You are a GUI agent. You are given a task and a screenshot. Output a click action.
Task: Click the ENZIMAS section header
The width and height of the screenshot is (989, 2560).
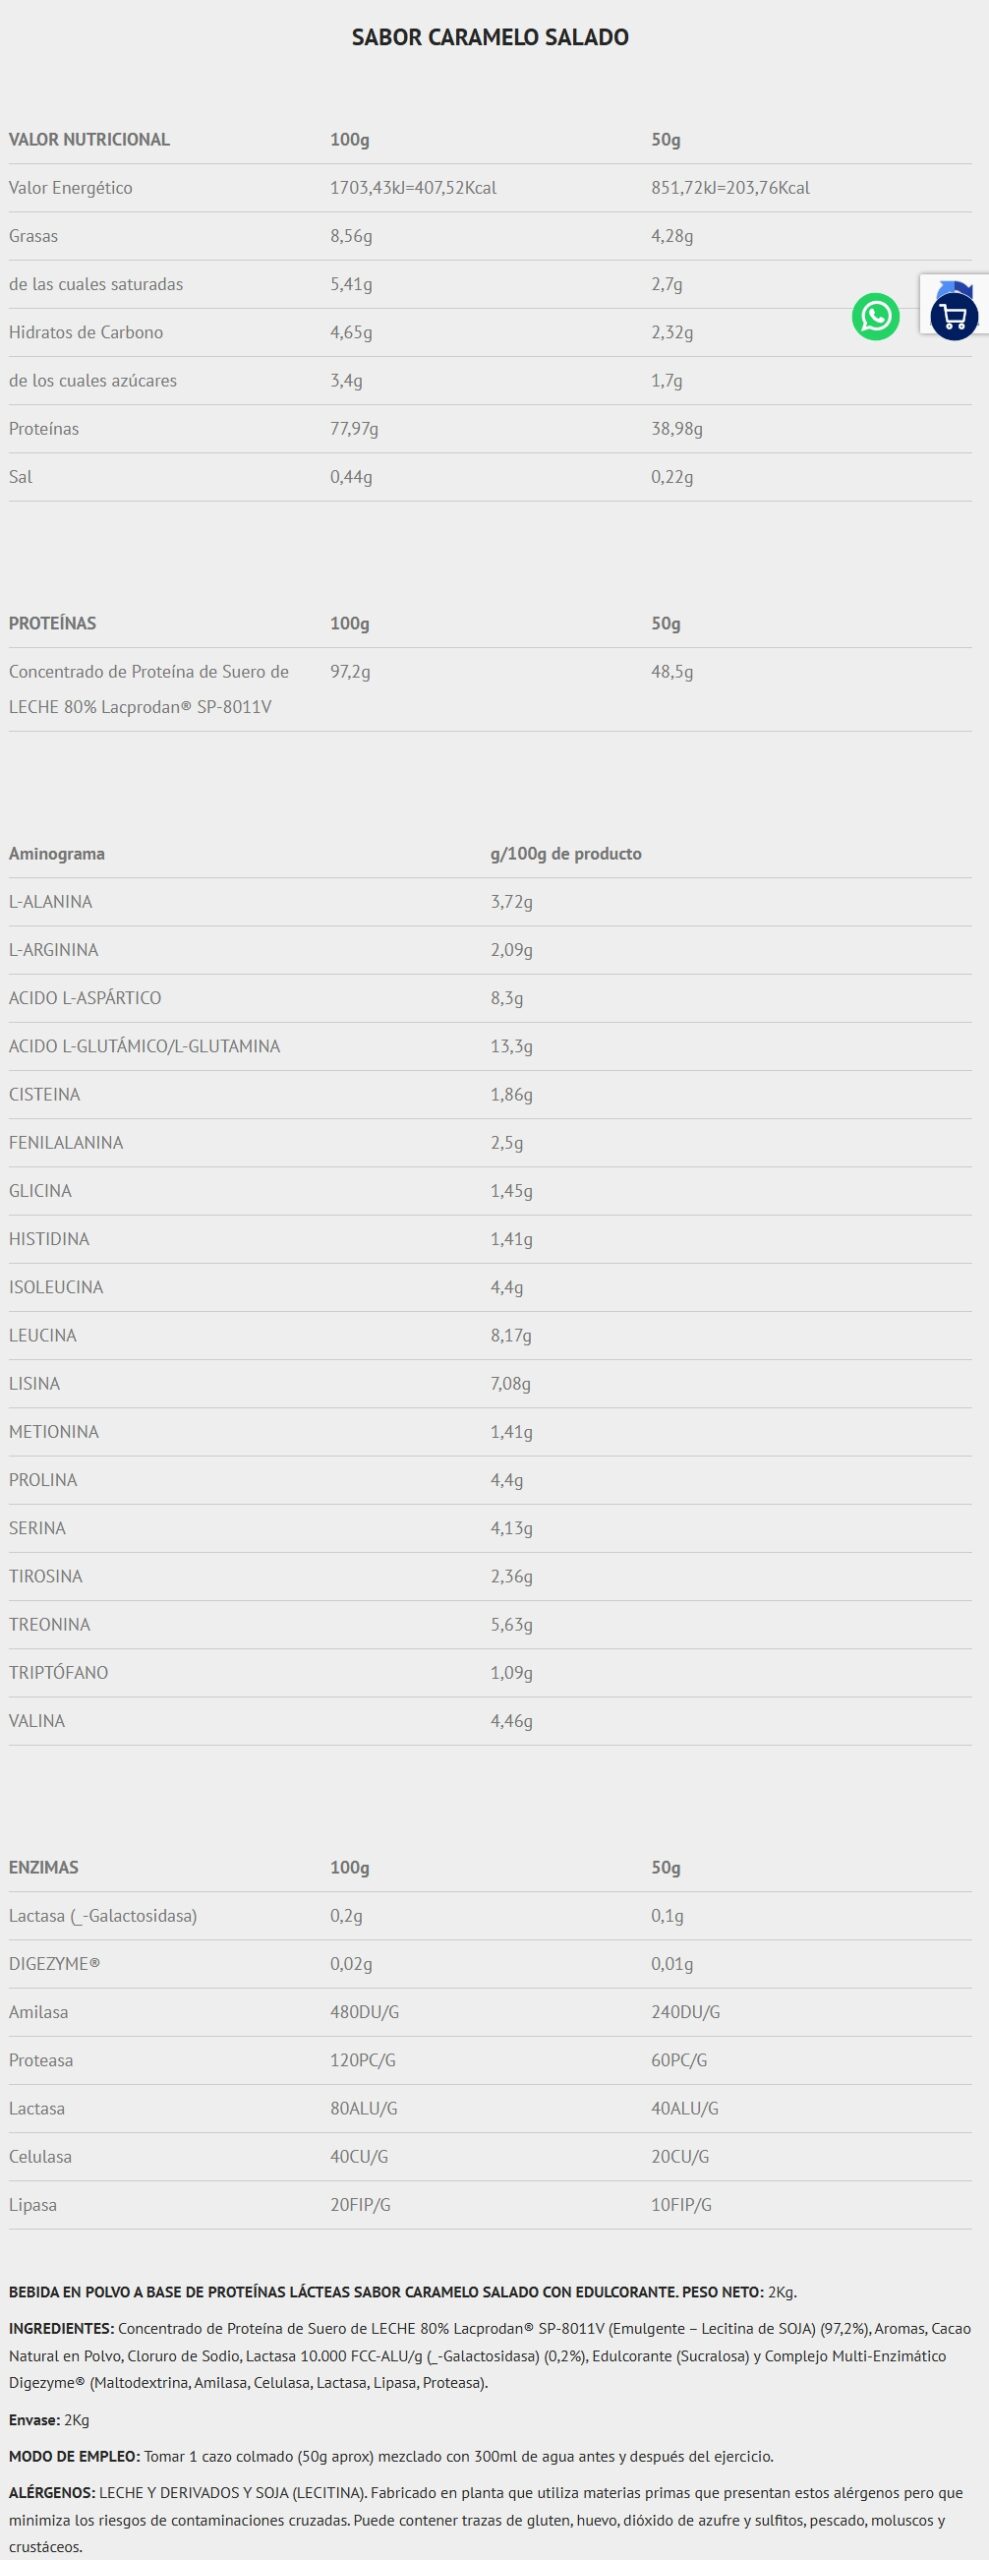click(x=43, y=1867)
